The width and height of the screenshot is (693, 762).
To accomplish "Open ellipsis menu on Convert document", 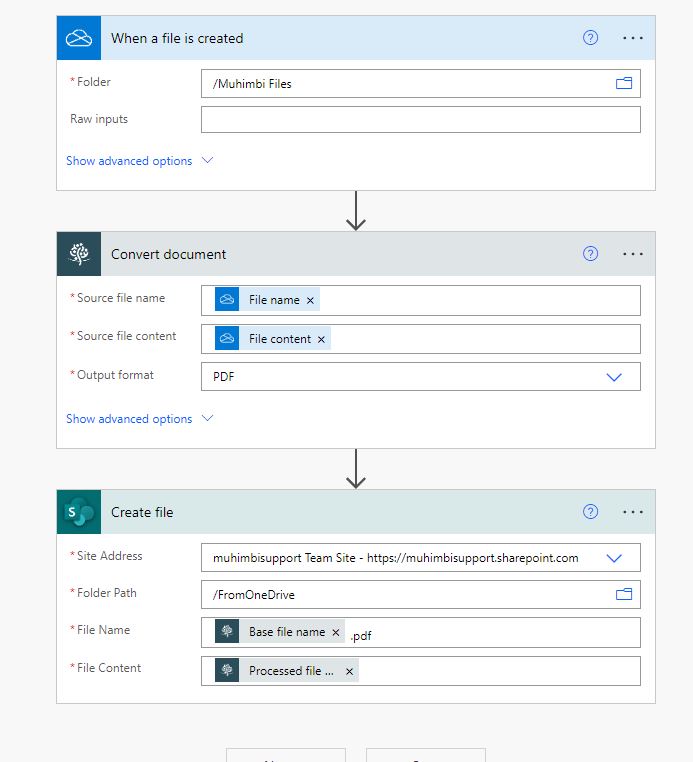I will tap(633, 254).
